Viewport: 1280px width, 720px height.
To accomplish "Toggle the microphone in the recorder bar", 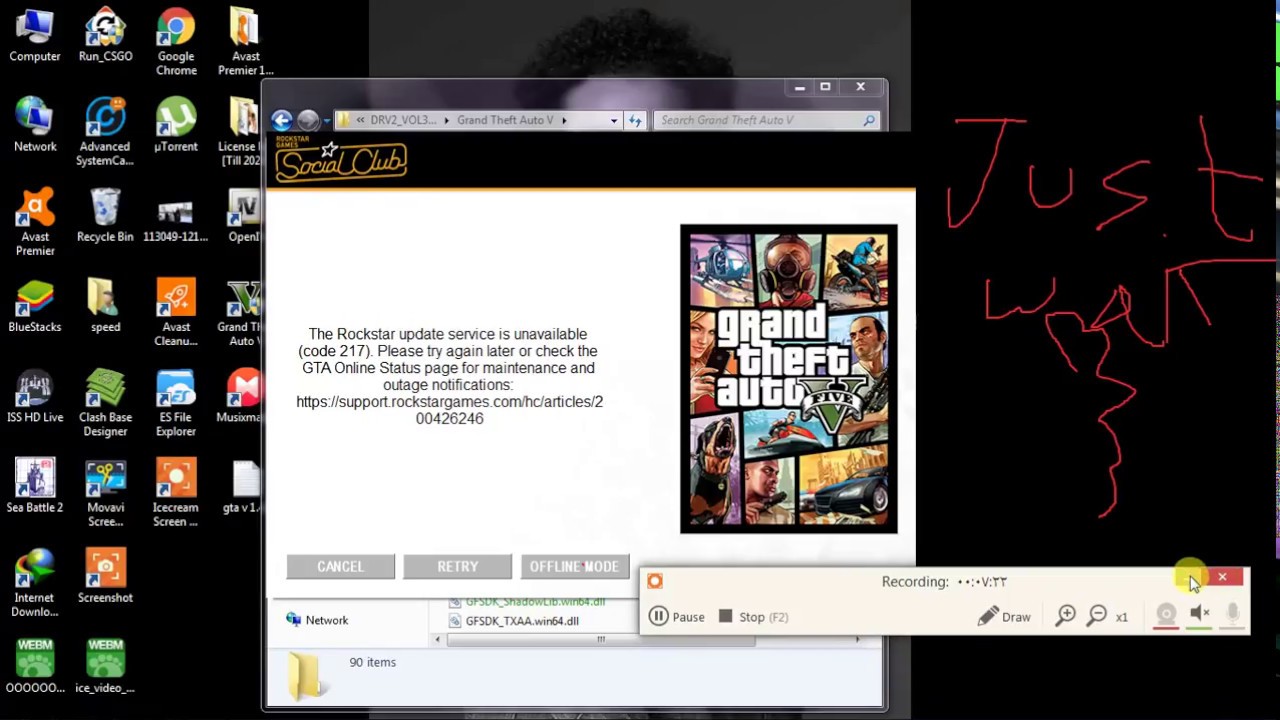I will pyautogui.click(x=1233, y=615).
